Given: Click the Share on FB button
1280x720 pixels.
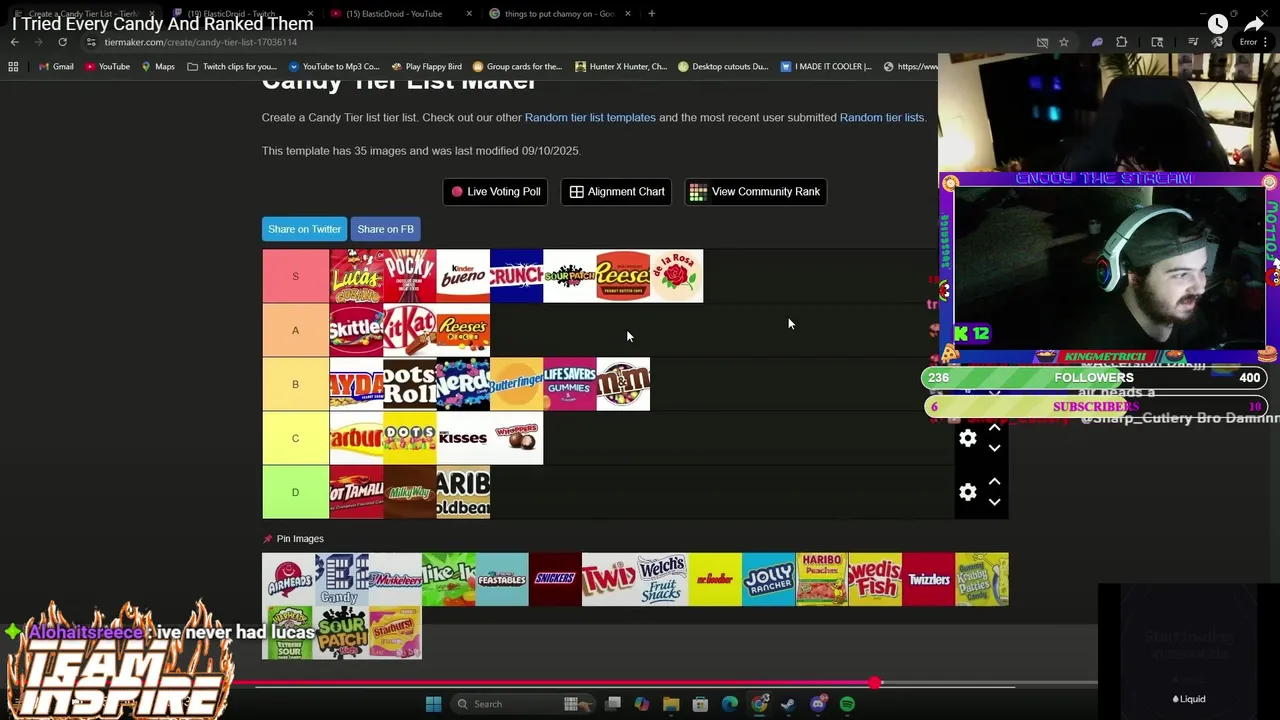Looking at the screenshot, I should [x=385, y=229].
